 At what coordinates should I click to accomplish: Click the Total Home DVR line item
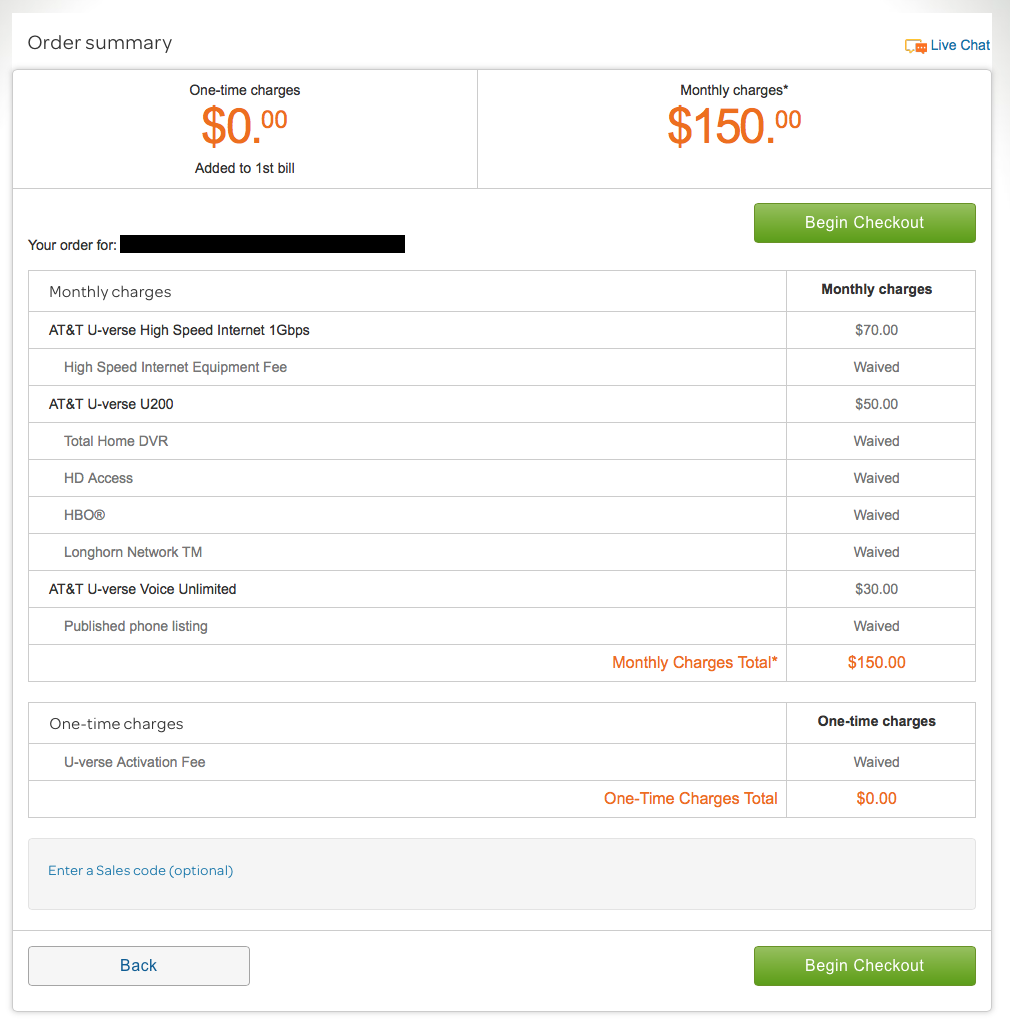[x=116, y=441]
